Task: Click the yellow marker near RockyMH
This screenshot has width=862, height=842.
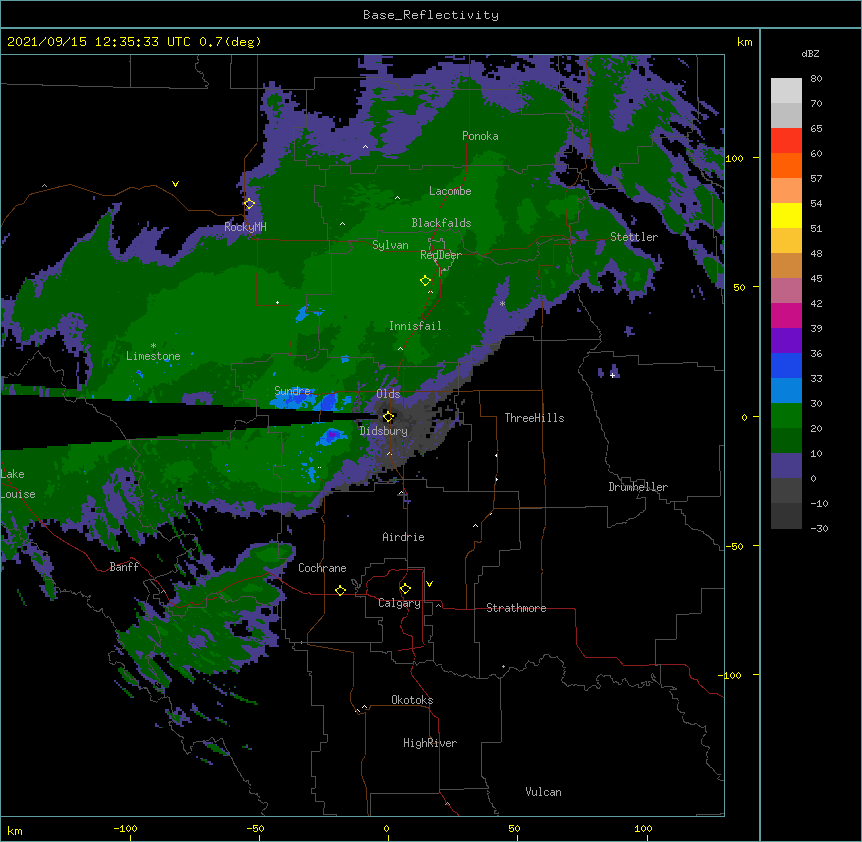Action: click(249, 204)
